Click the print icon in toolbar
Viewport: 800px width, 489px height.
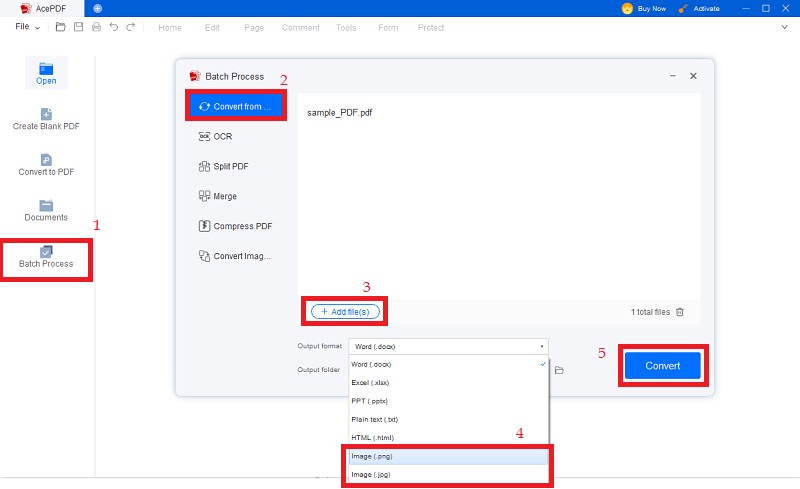click(x=96, y=27)
